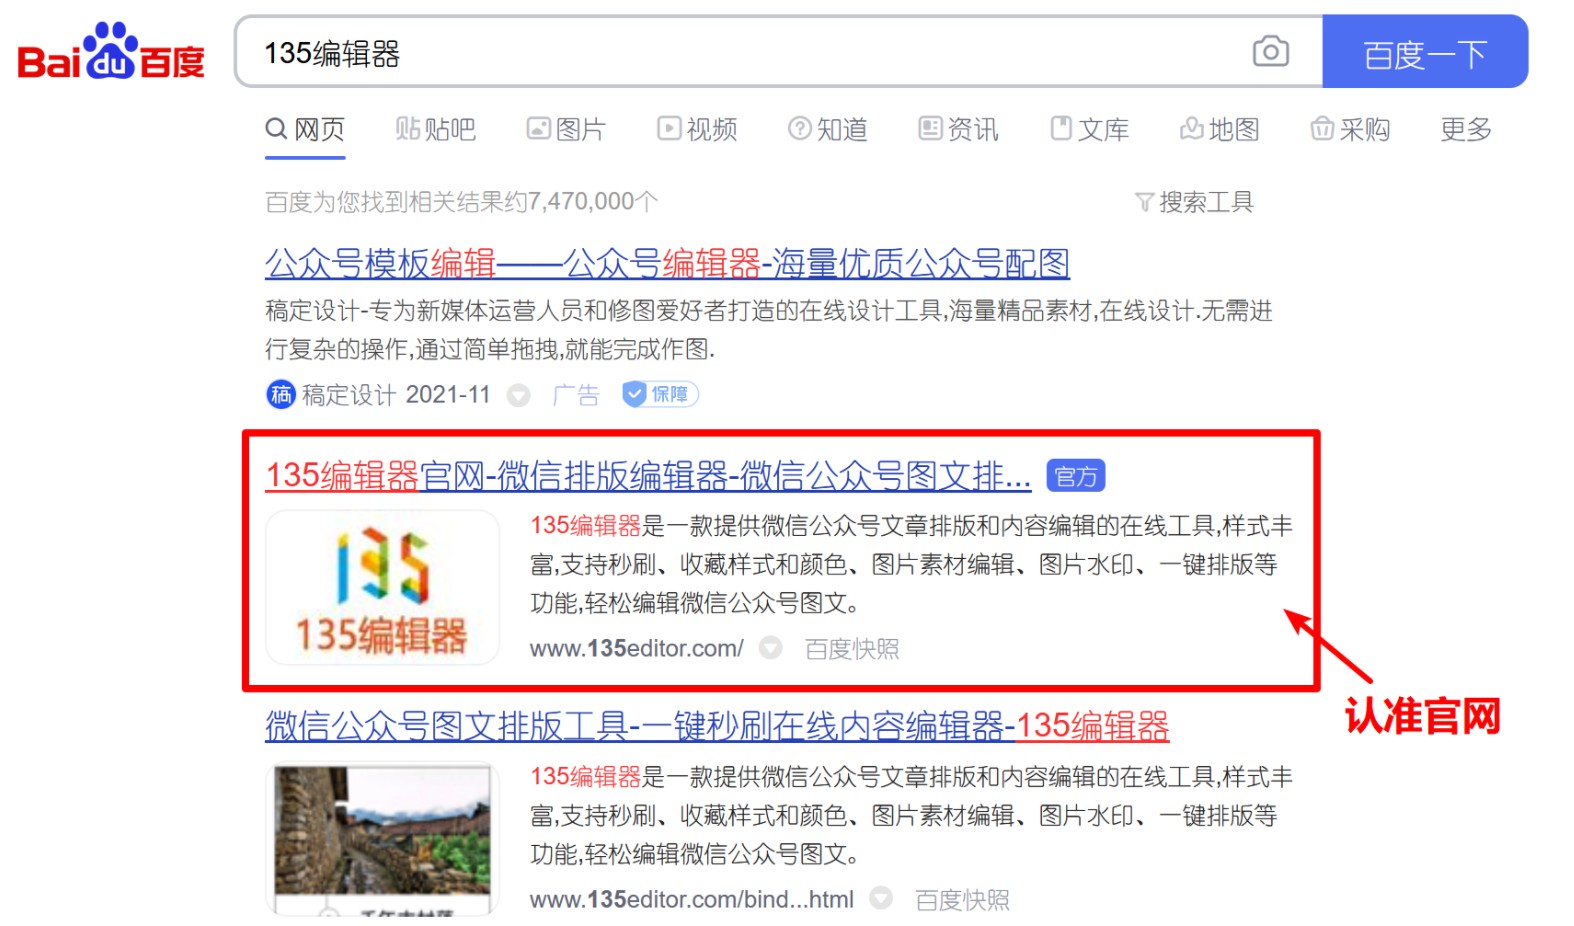Viewport: 1574px width, 926px height.
Task: Open the www.135editor.com/ URL link
Action: (637, 649)
